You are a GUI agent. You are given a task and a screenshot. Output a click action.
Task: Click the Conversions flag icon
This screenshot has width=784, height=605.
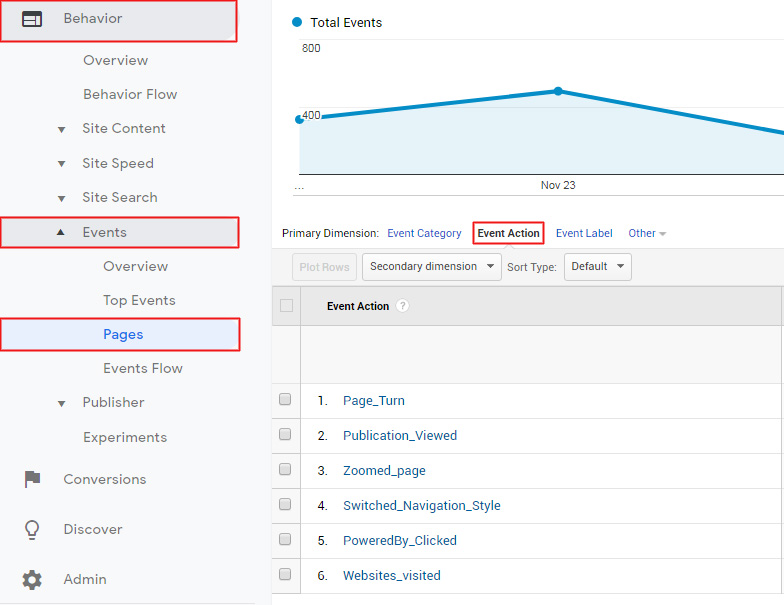pos(32,479)
